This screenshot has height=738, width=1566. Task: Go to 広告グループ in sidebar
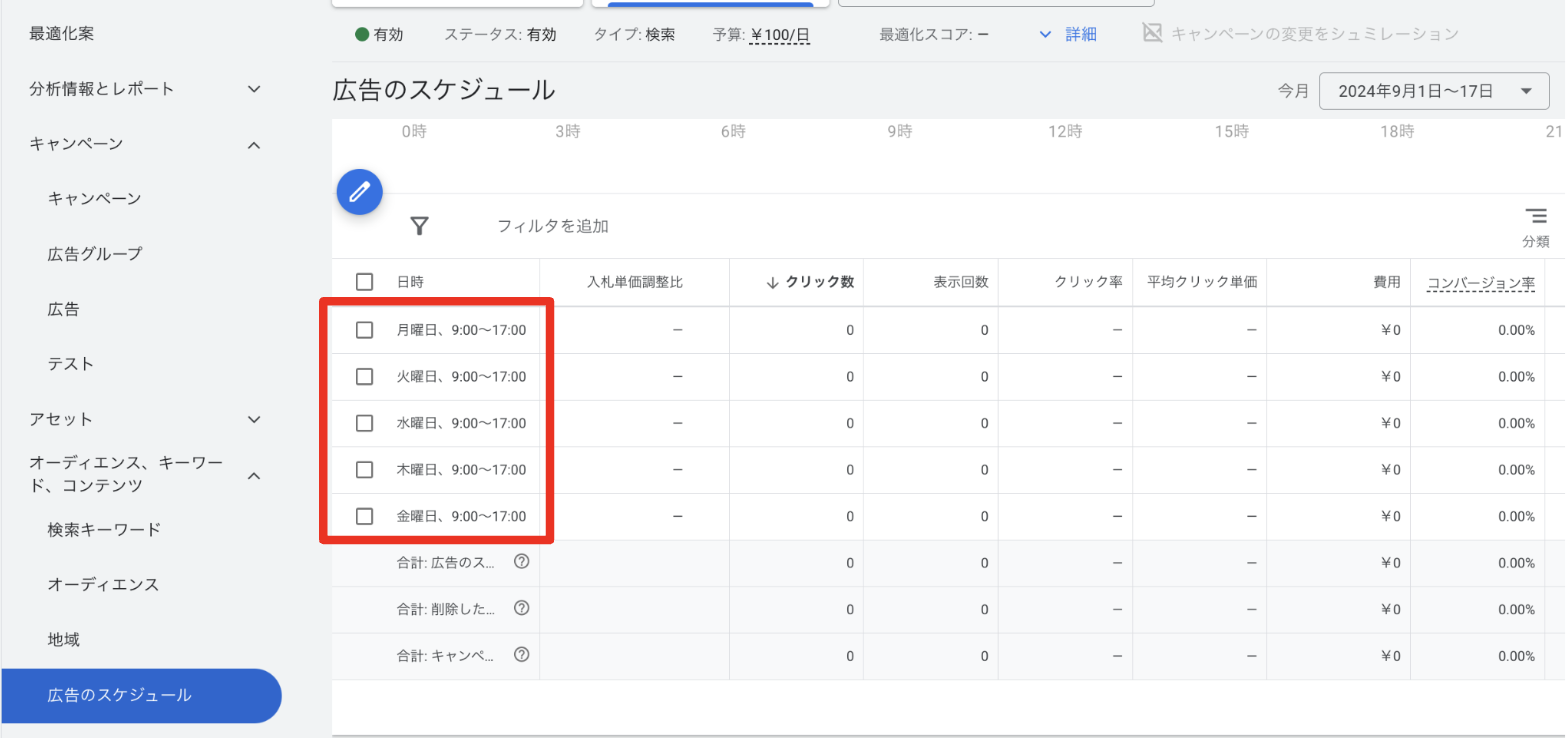(x=94, y=254)
